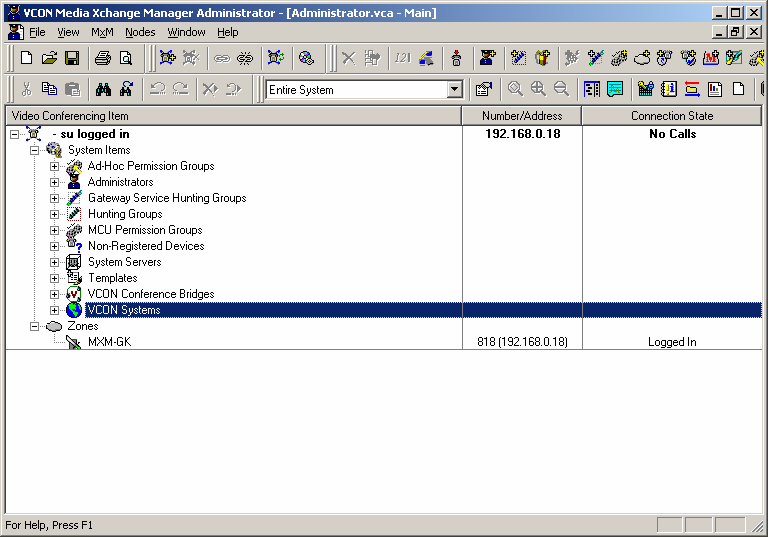Click the tree list view icon
The image size is (768, 537).
coord(592,89)
